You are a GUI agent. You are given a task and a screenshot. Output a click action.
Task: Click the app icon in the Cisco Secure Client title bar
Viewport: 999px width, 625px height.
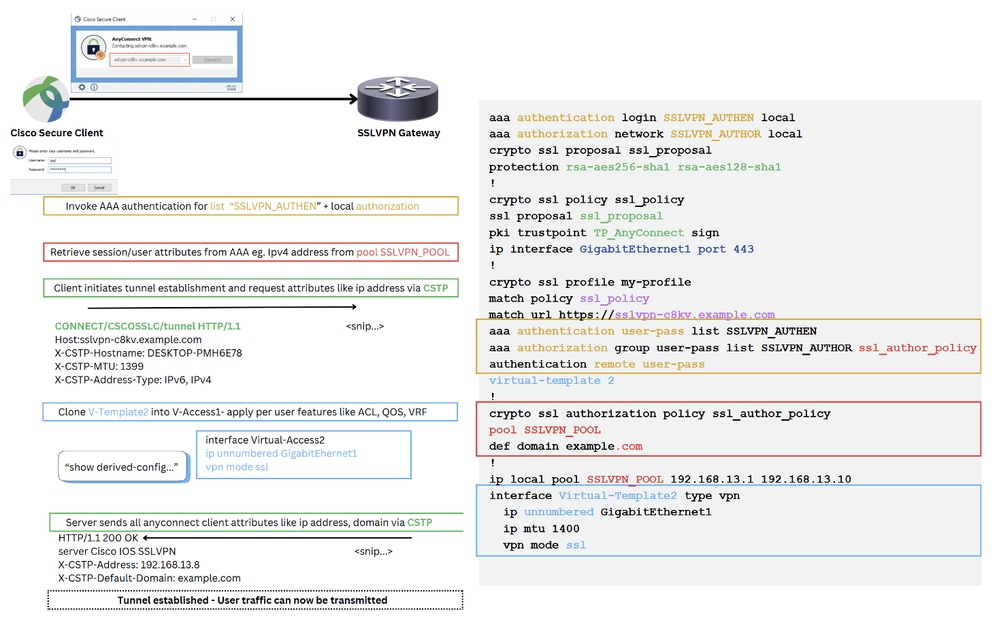click(x=78, y=19)
